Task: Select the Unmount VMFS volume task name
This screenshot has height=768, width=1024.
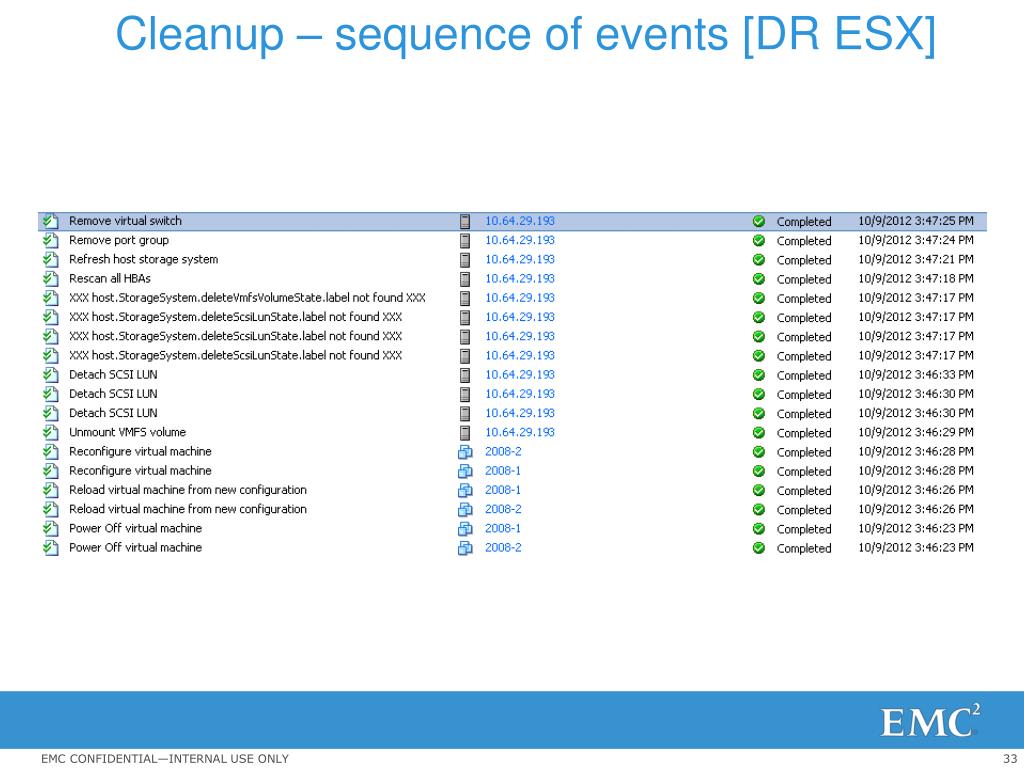Action: 127,432
